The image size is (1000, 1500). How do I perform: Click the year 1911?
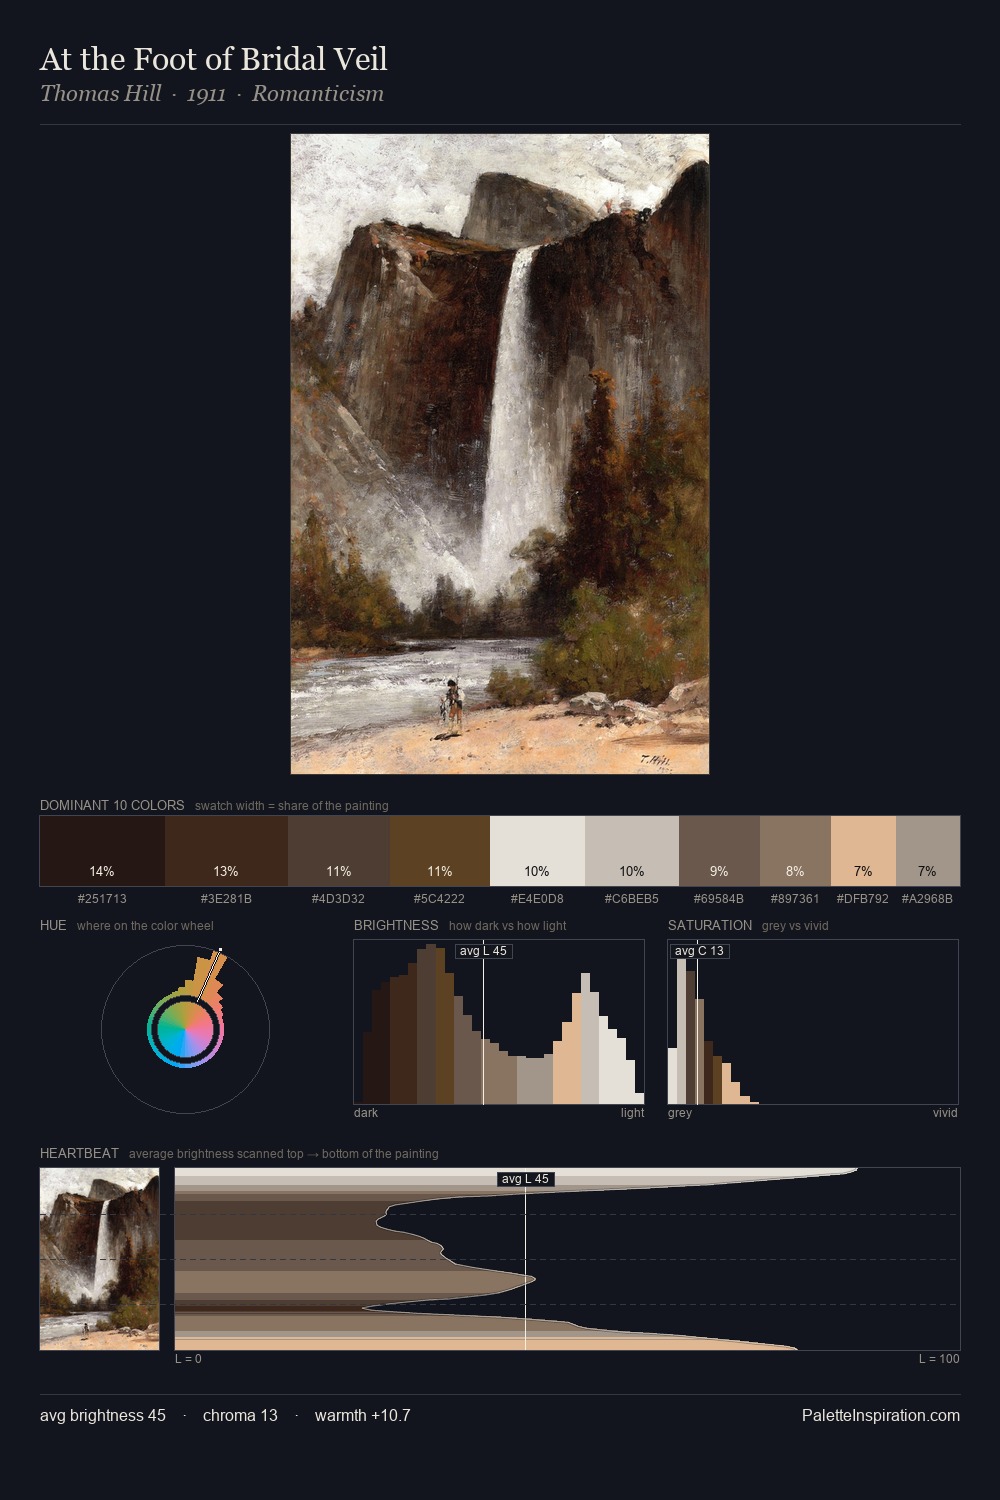(x=206, y=94)
